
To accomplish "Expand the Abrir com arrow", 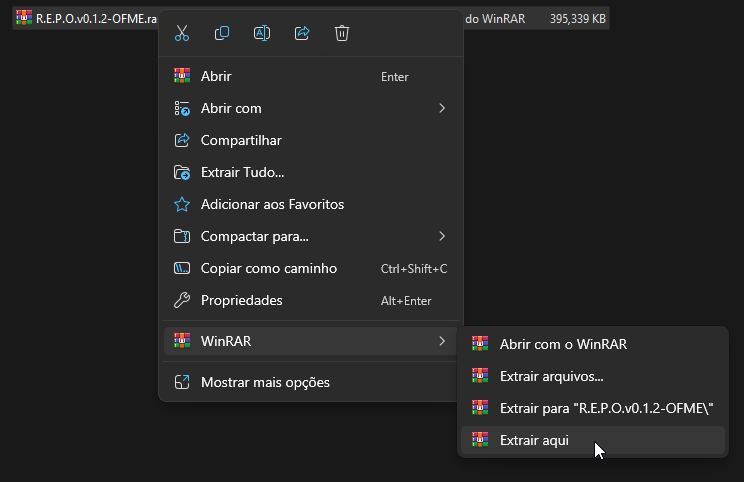I will [x=442, y=108].
